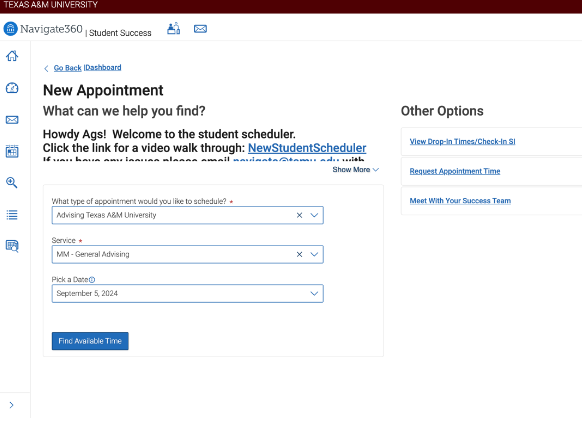Click the MM - General Advising field text
This screenshot has width=582, height=422.
[x=93, y=254]
